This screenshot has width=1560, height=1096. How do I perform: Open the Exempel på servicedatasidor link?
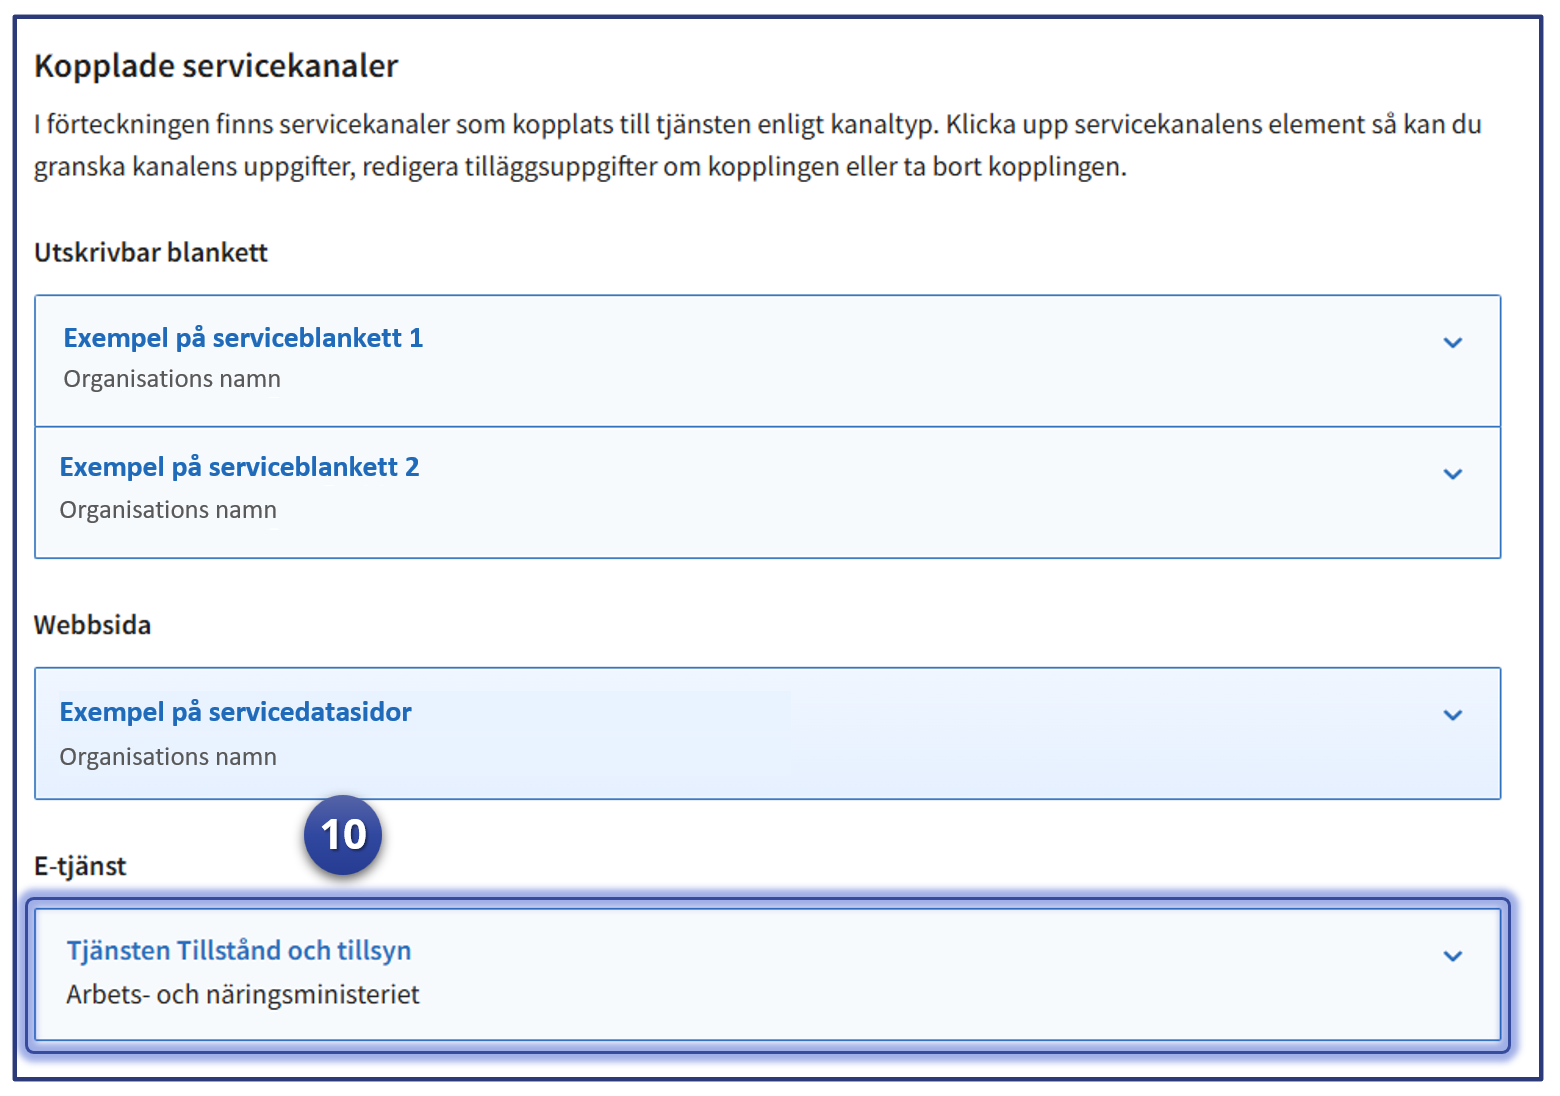click(x=235, y=712)
